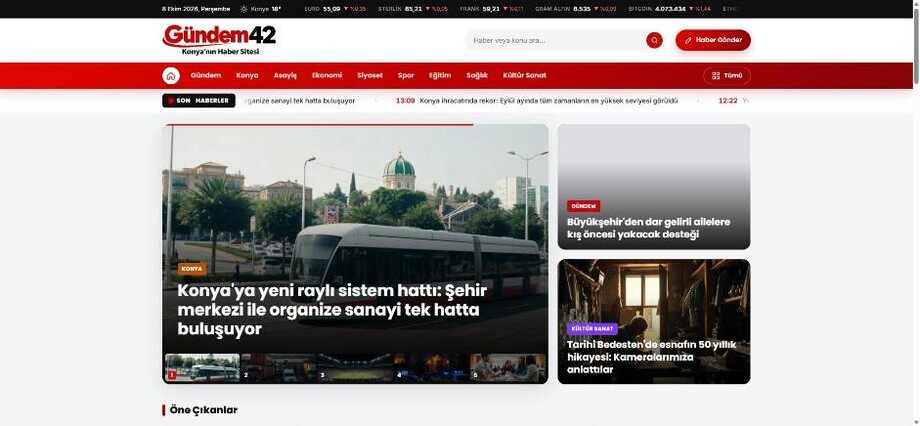Select slider thumbnail 3 with the stadium
This screenshot has width=920, height=426.
[355, 368]
